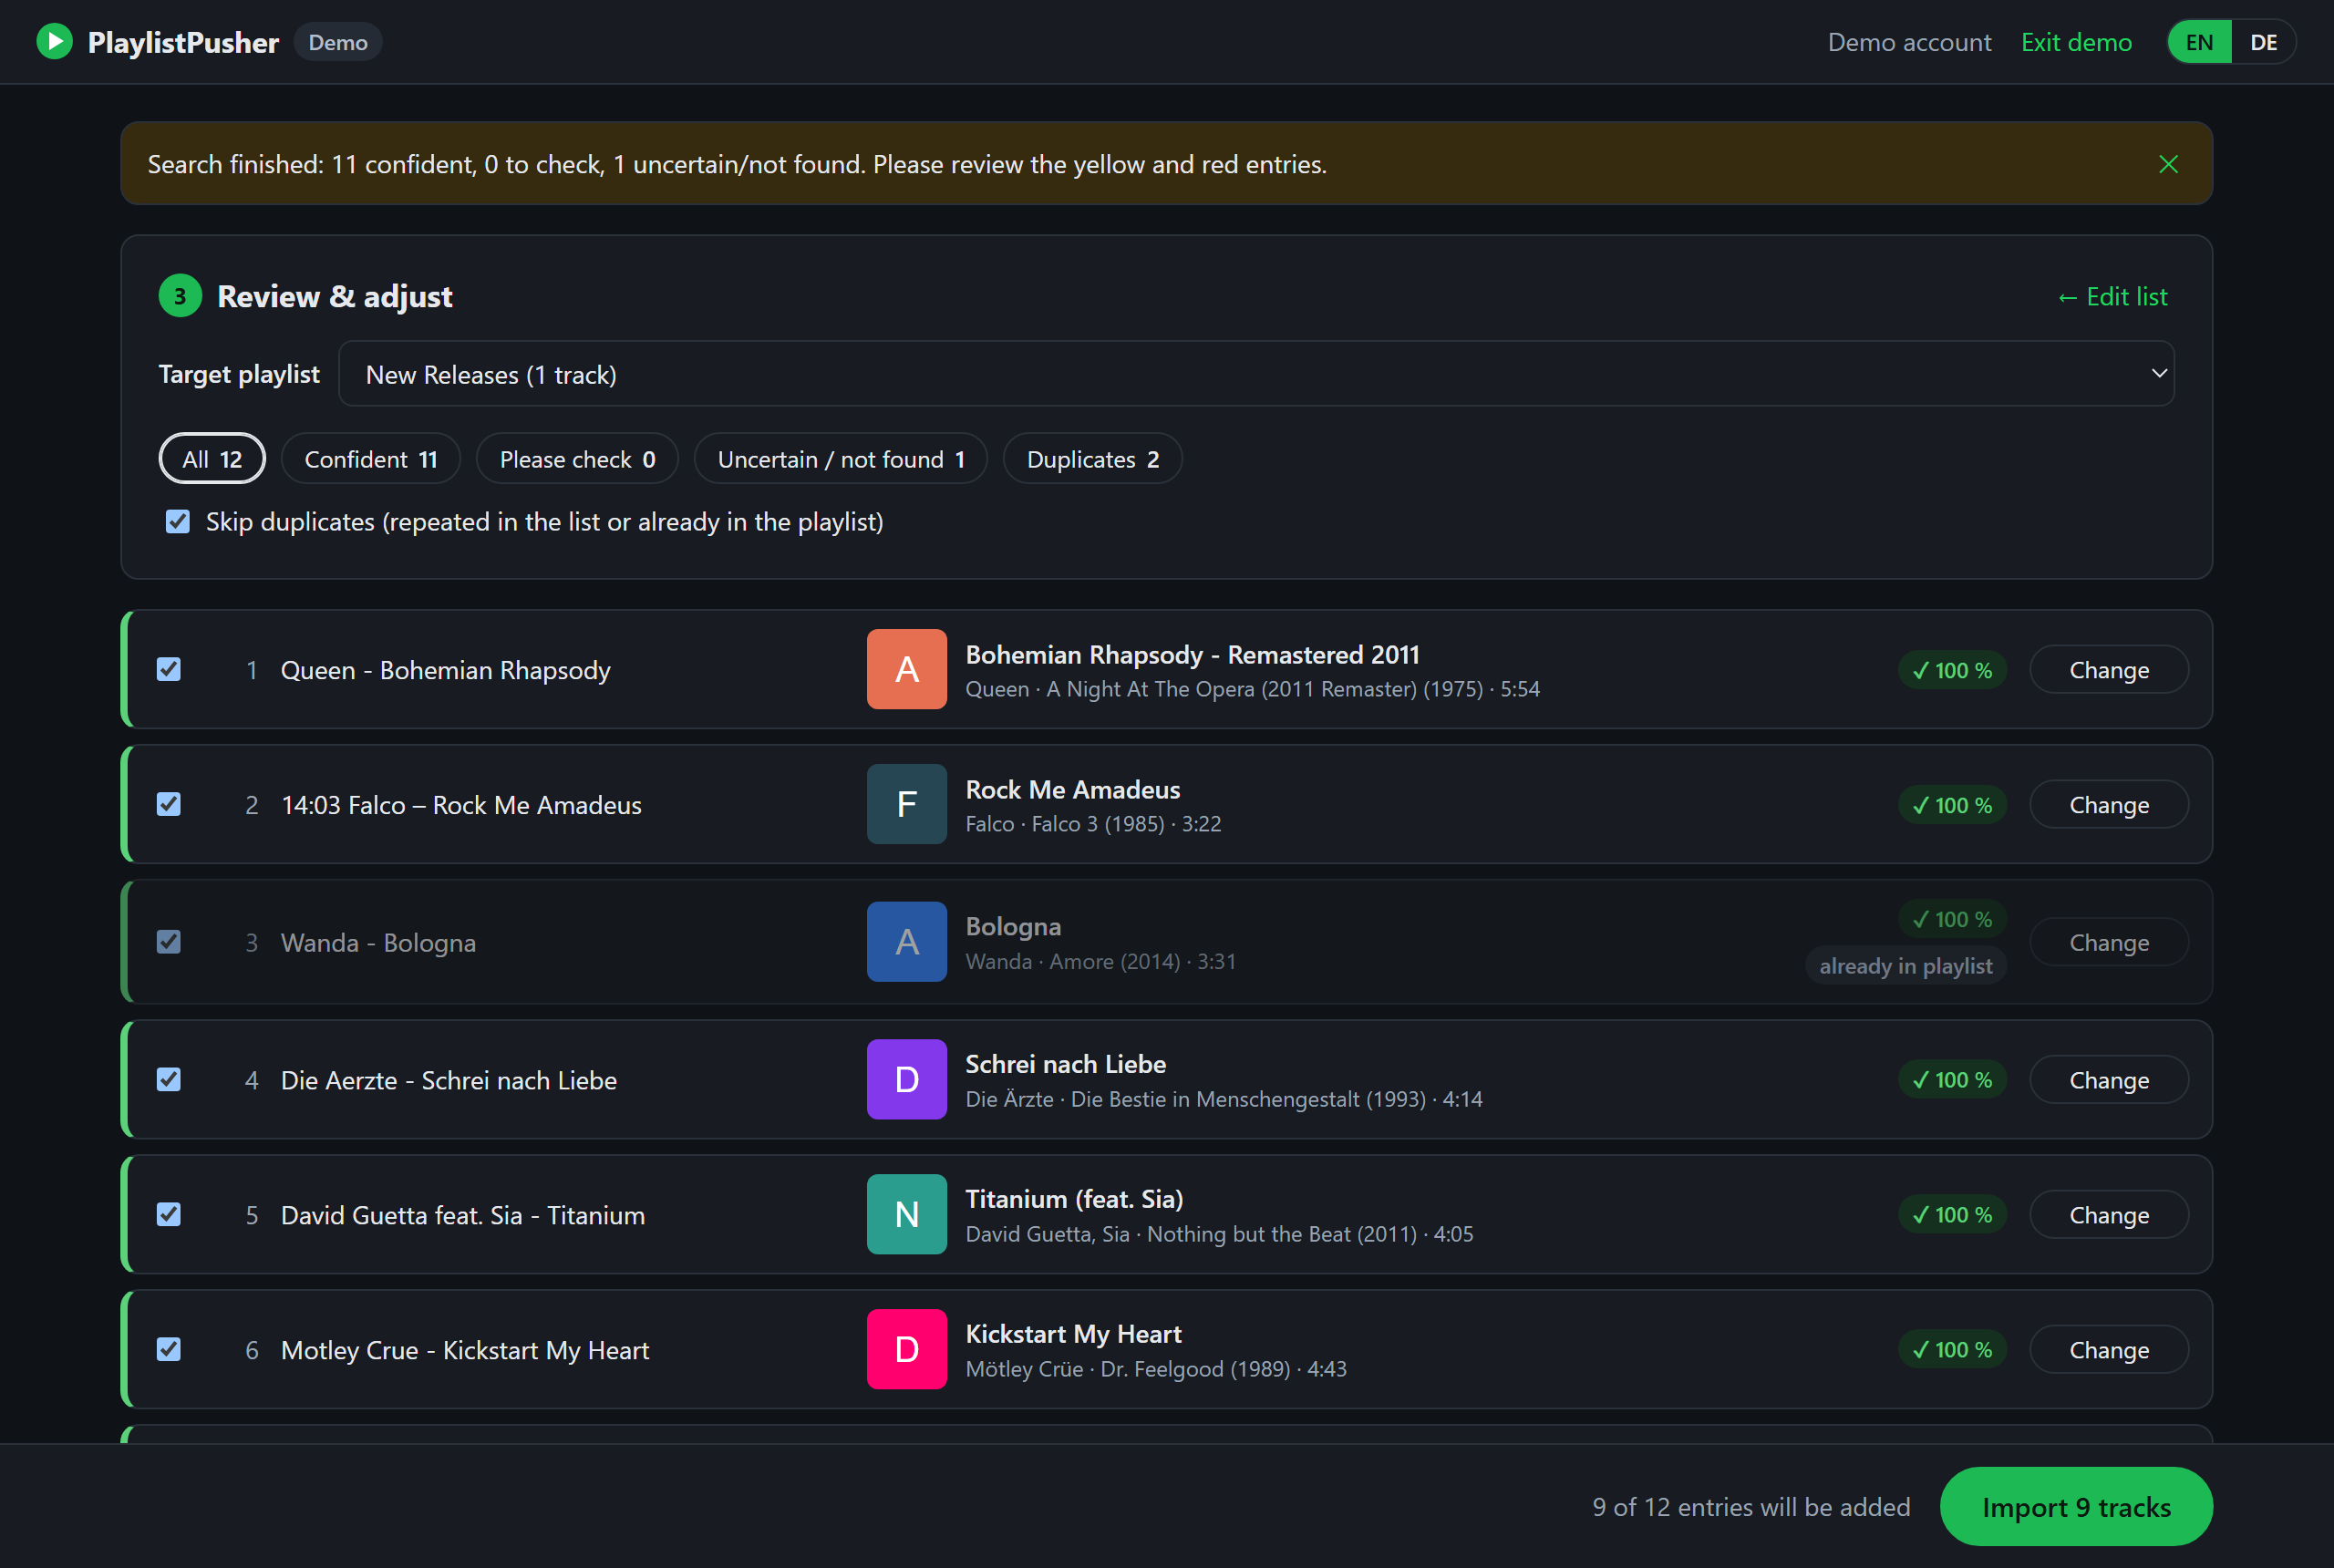2334x1568 pixels.
Task: Click "9 of 12 entries will be added" text
Action: [1751, 1506]
